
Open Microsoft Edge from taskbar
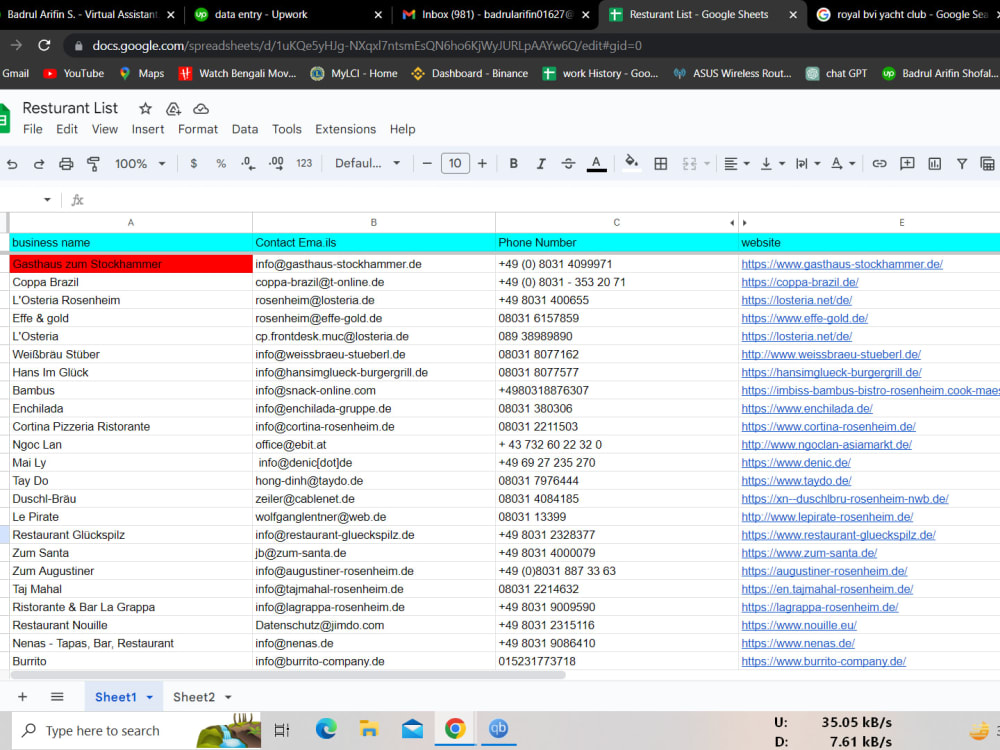pyautogui.click(x=326, y=728)
